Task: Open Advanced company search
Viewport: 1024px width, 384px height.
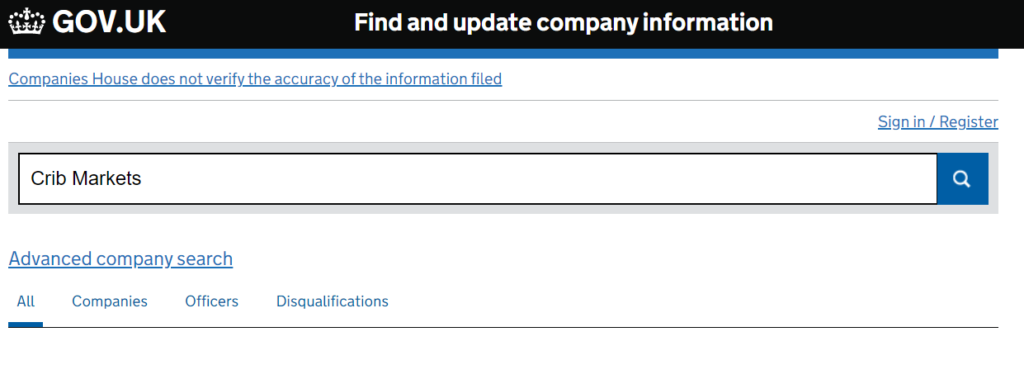Action: (x=121, y=259)
